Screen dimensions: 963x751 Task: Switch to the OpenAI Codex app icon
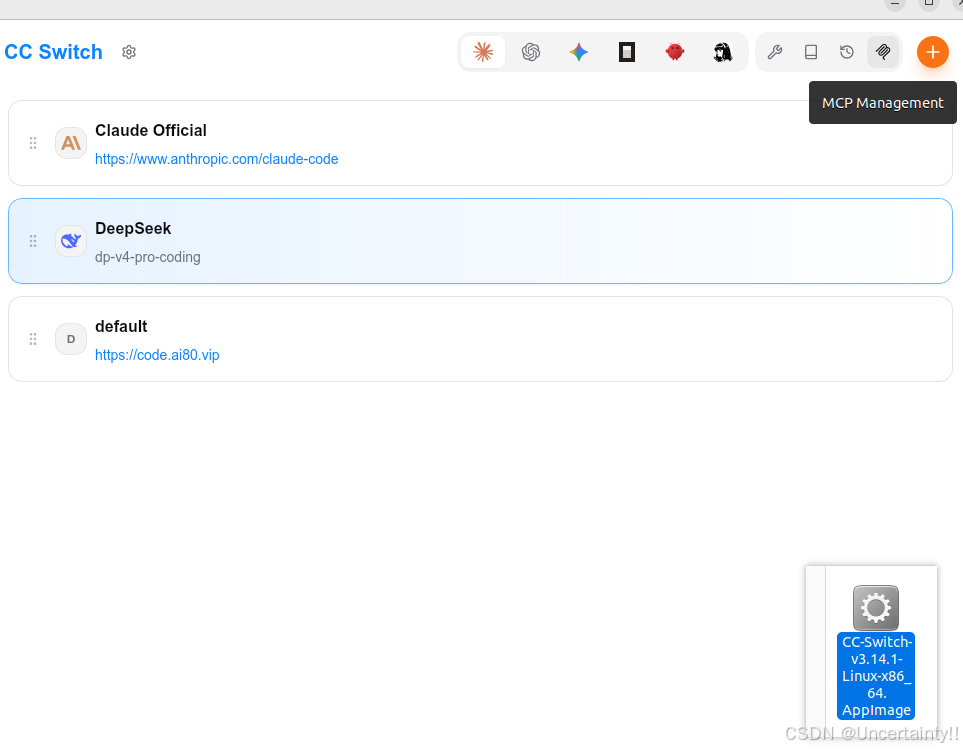[x=531, y=52]
